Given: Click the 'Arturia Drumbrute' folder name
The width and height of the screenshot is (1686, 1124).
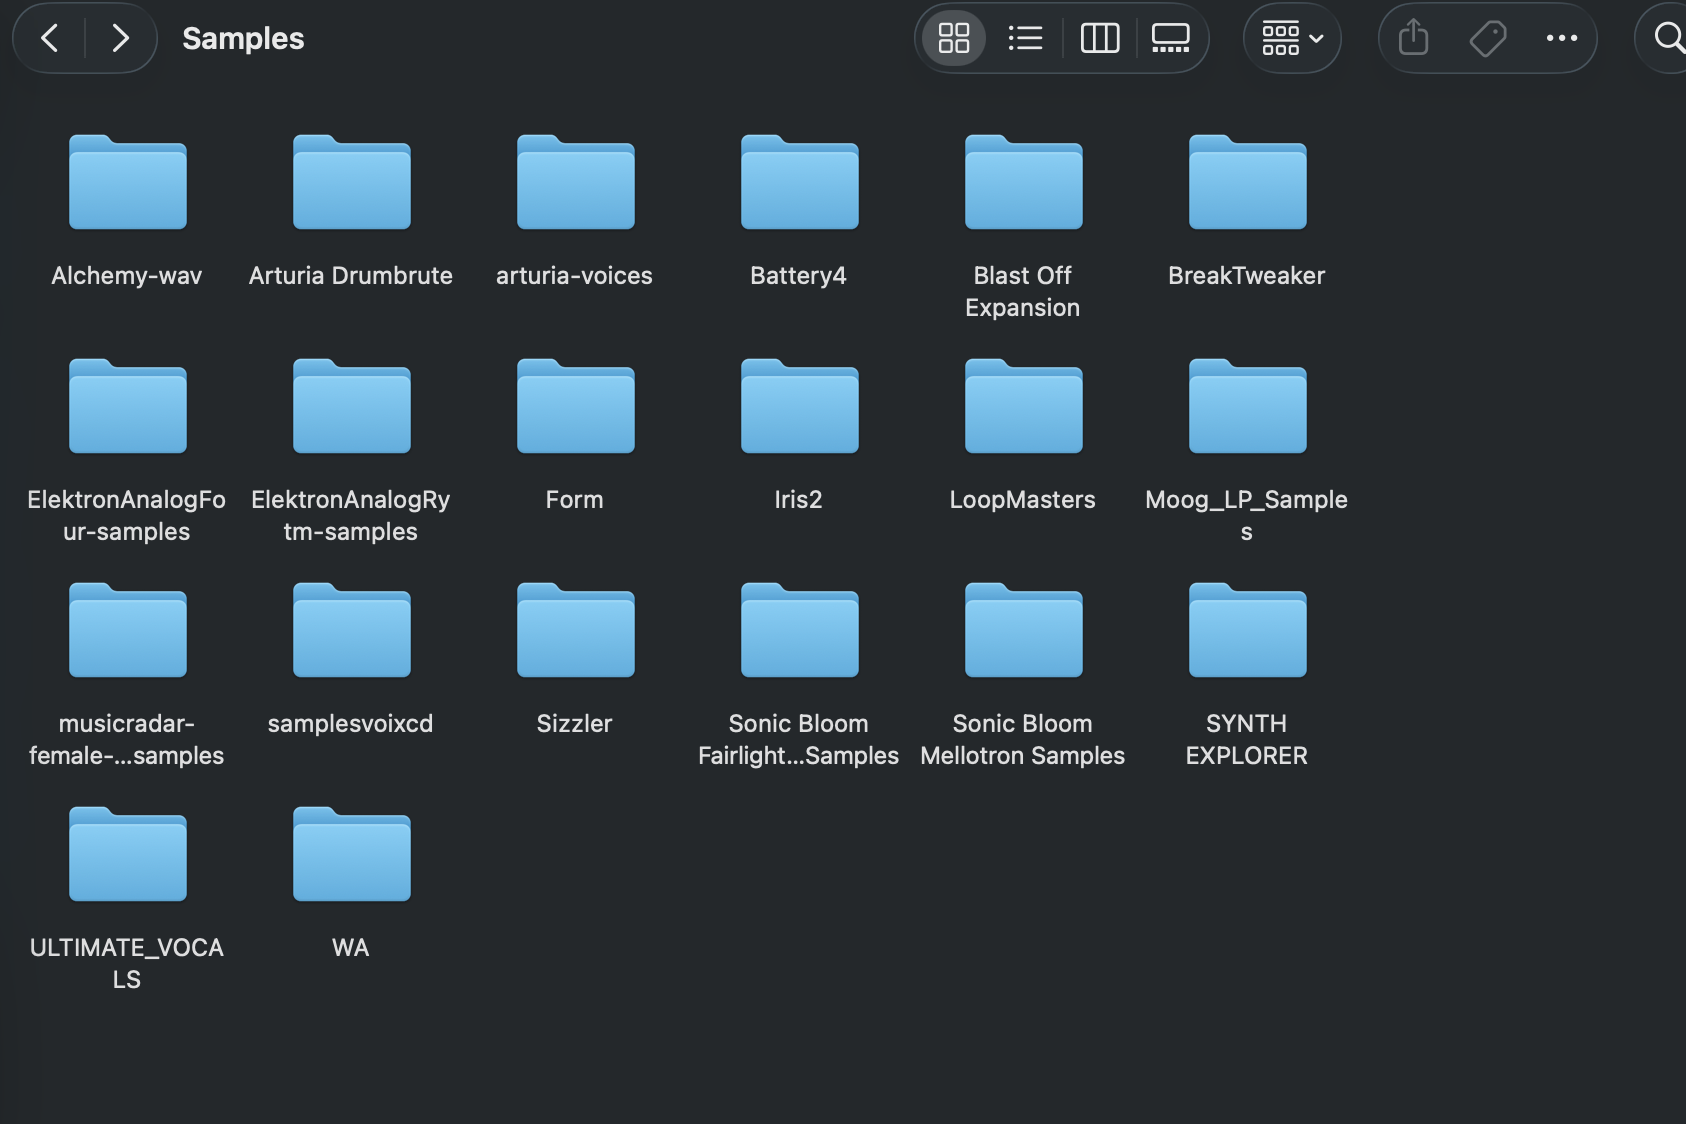Looking at the screenshot, I should click(x=351, y=276).
